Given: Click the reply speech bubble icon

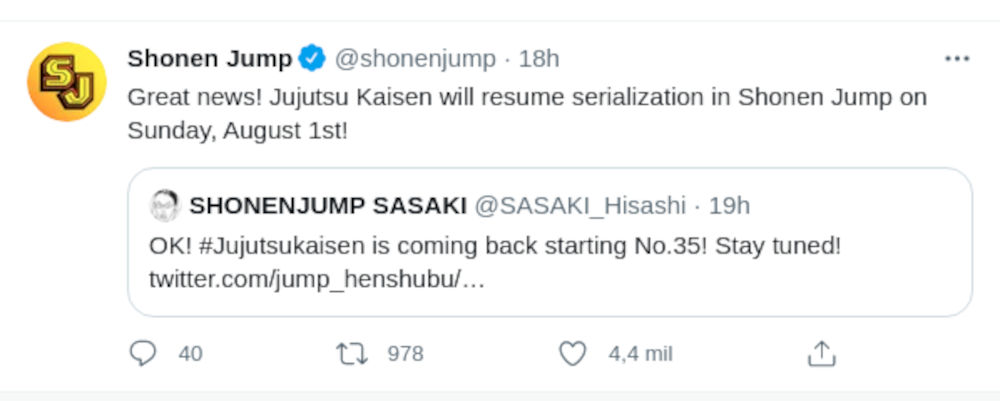Looking at the screenshot, I should [144, 354].
